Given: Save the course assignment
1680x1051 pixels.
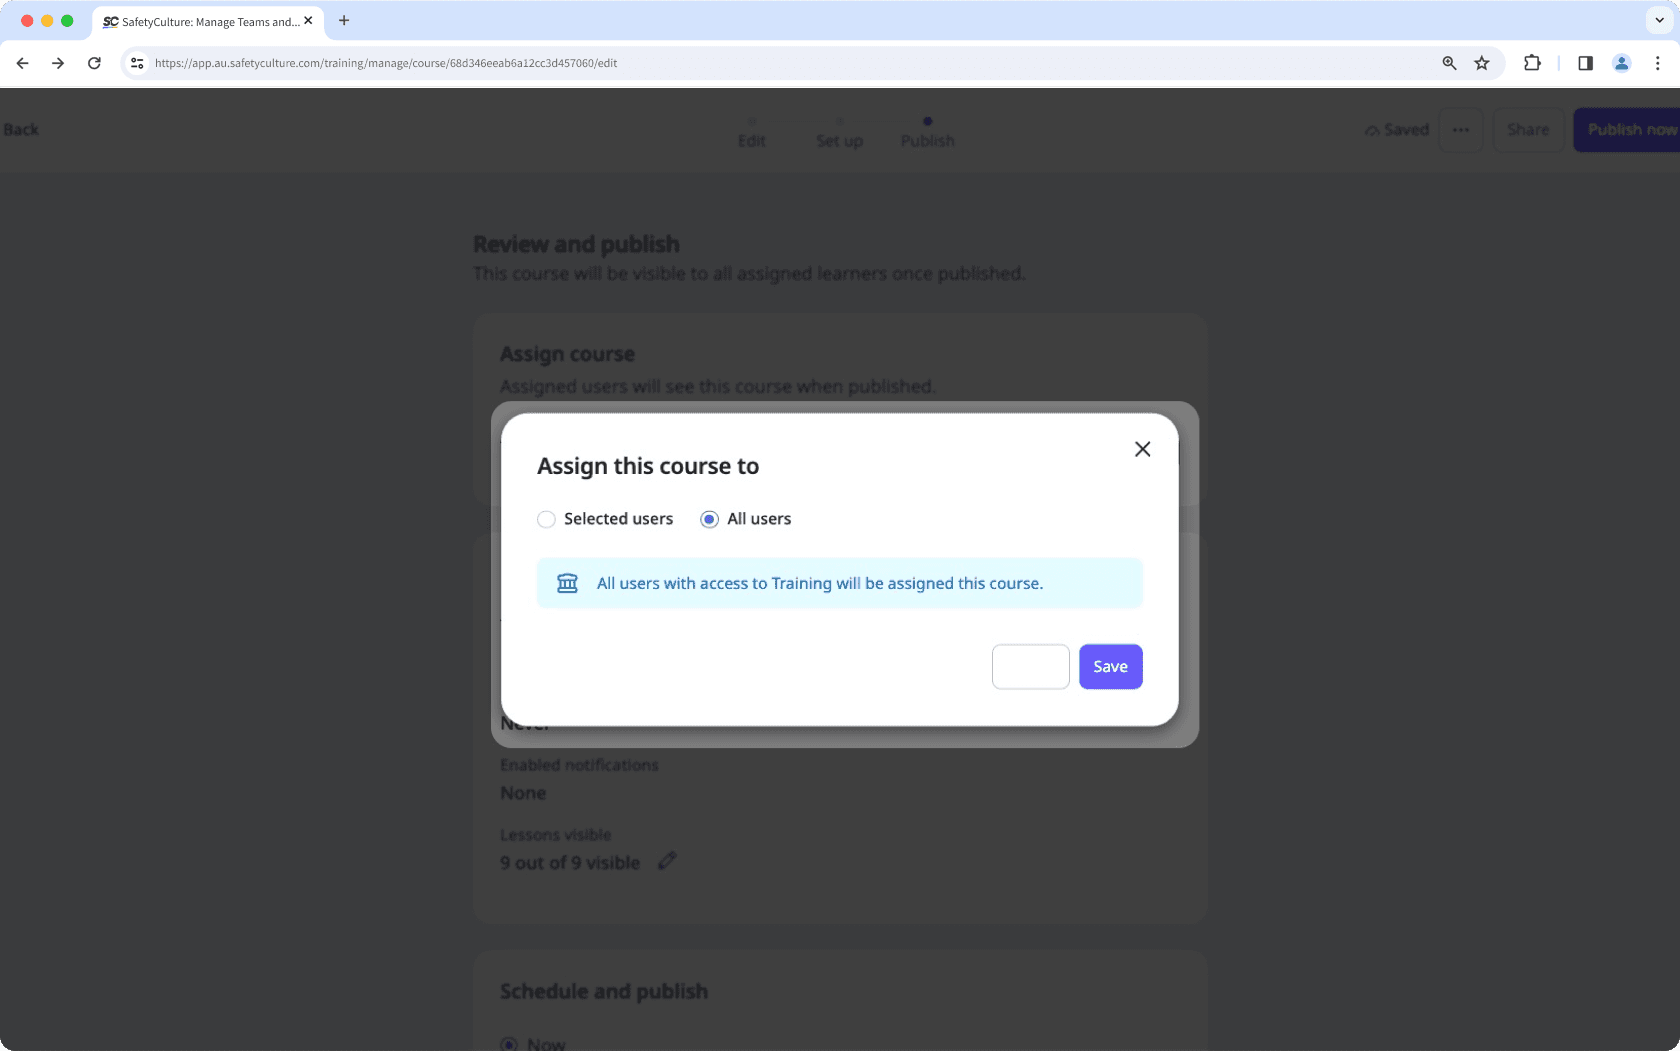Looking at the screenshot, I should click(1110, 666).
